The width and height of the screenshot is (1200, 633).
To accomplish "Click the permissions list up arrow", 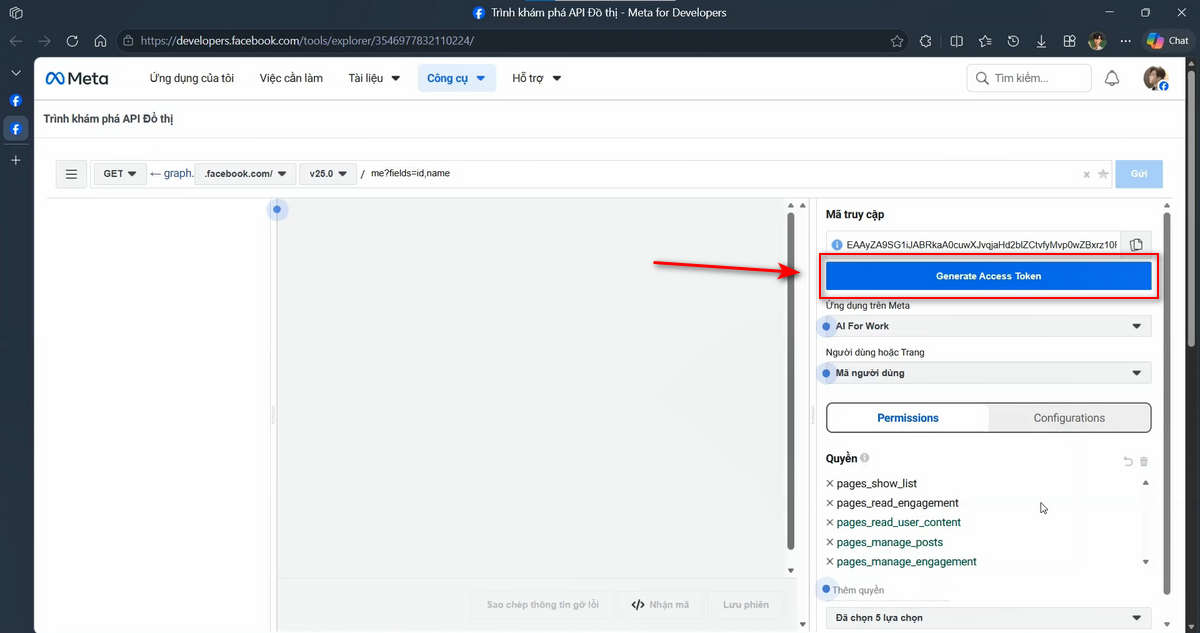I will point(1146,484).
